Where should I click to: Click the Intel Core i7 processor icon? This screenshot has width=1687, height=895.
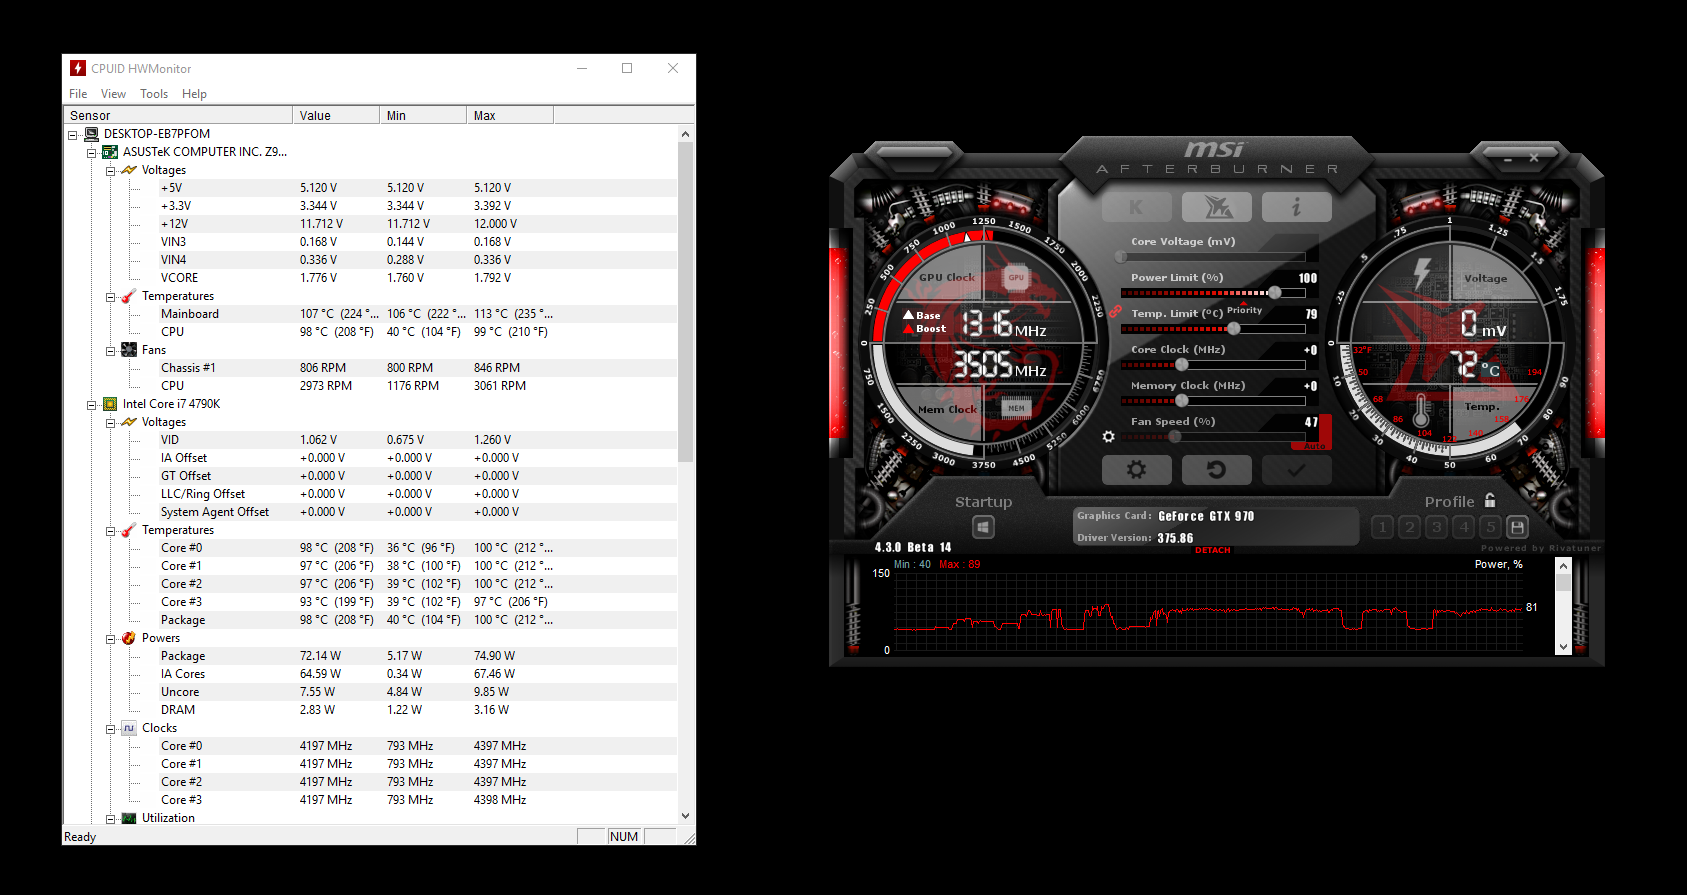[x=110, y=404]
